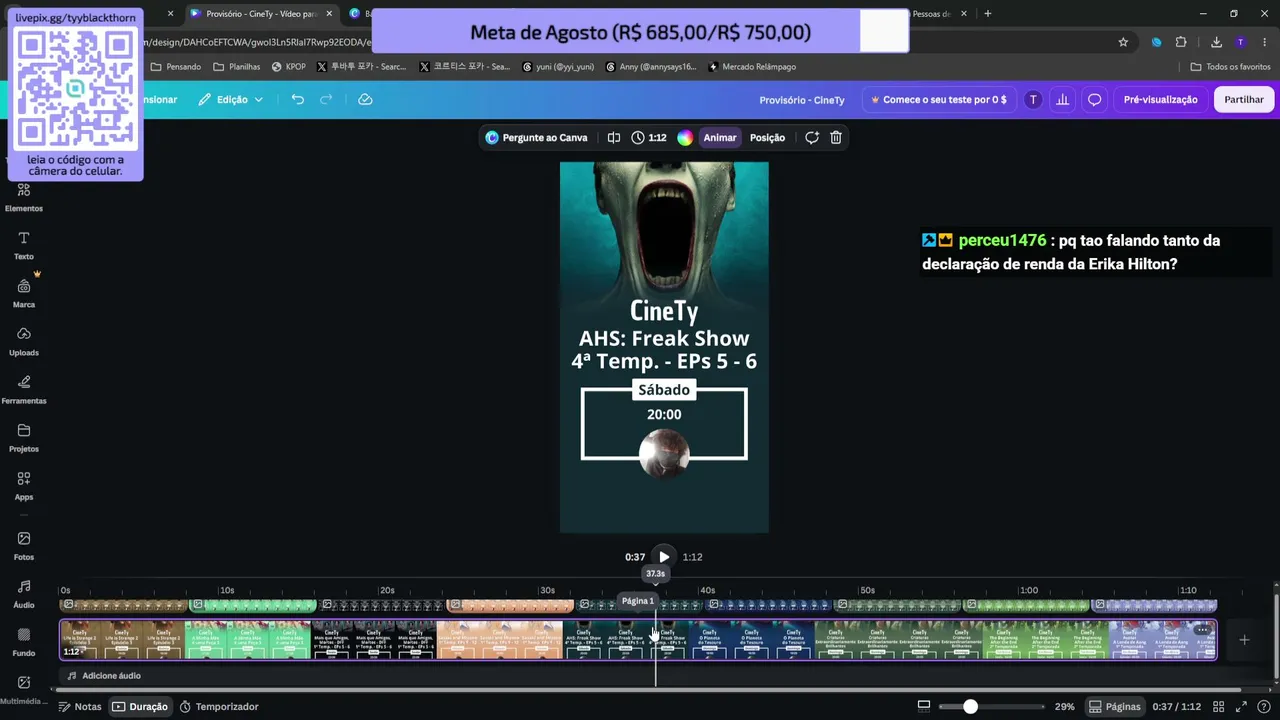Open the Chrome three-dot menu
1280x720 pixels.
1263,42
